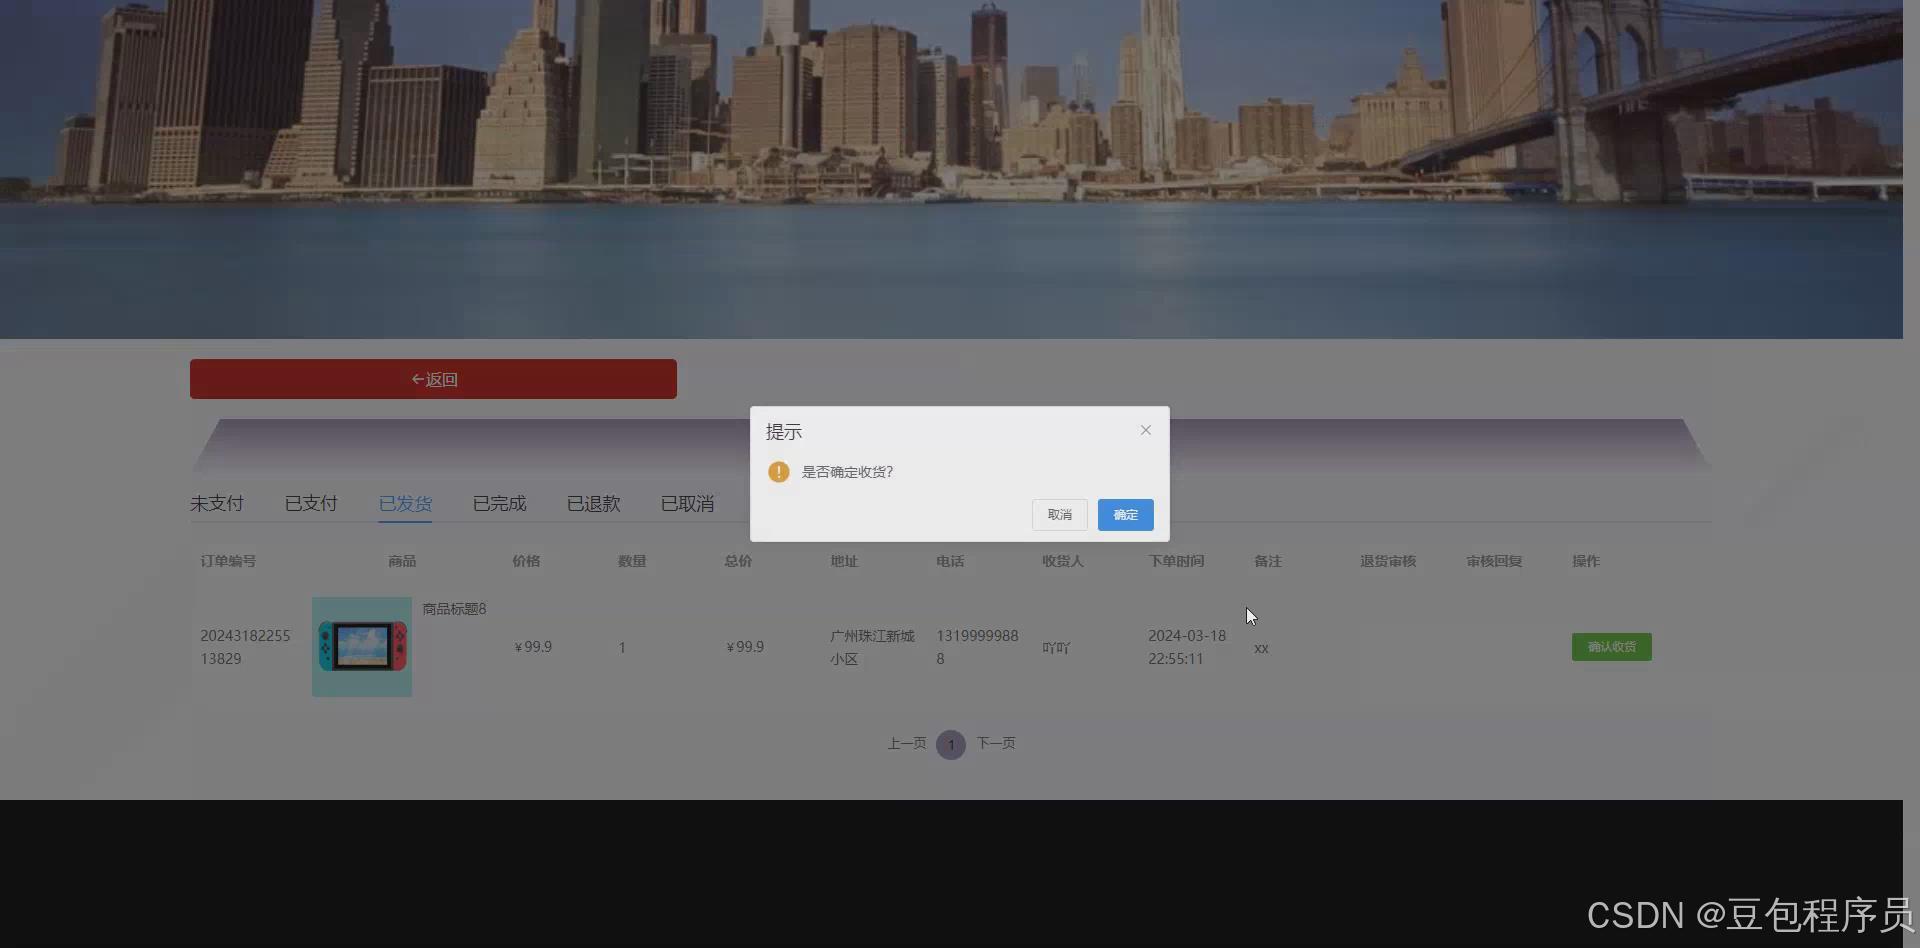The image size is (1920, 948).
Task: Switch to the 未支付 tab
Action: pos(217,503)
